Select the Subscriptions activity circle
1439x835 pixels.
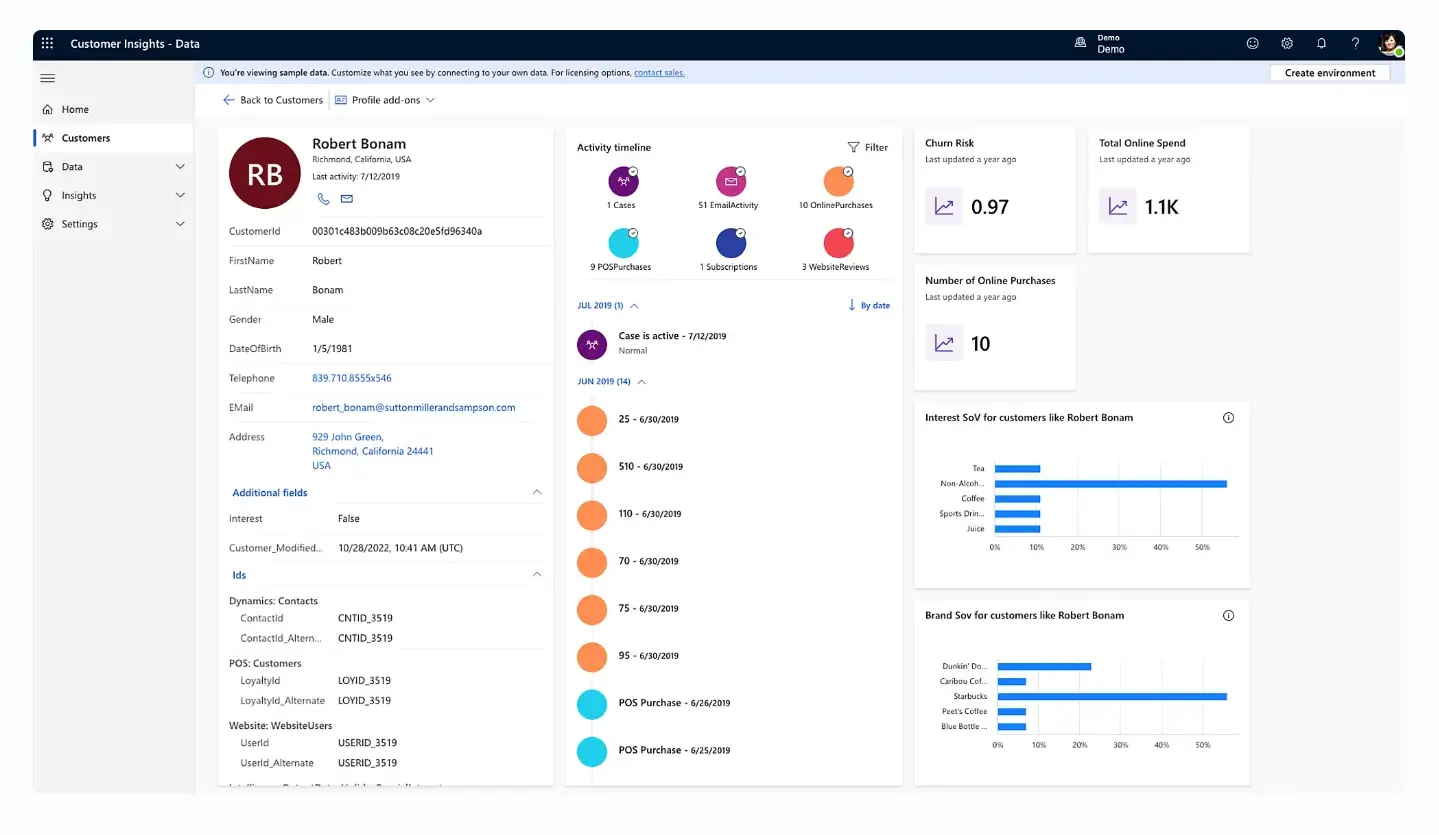pyautogui.click(x=731, y=243)
